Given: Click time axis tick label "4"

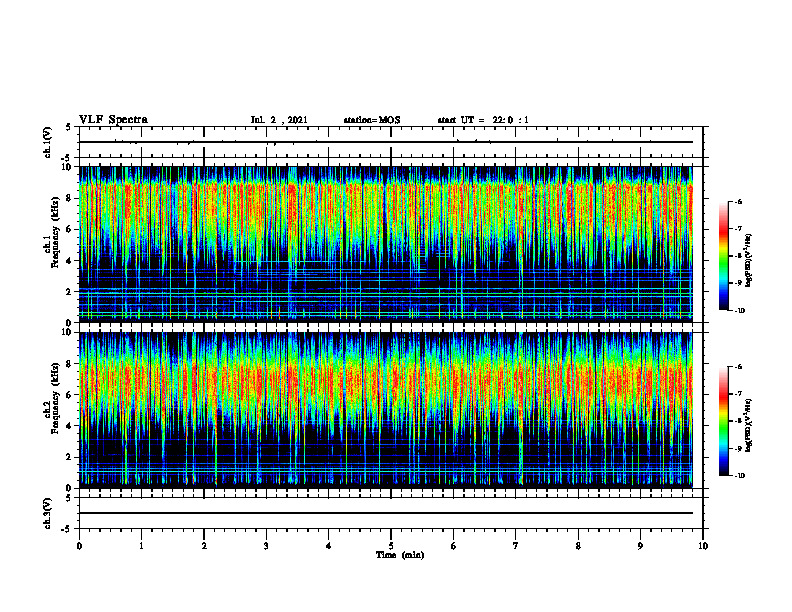Looking at the screenshot, I should click(329, 546).
